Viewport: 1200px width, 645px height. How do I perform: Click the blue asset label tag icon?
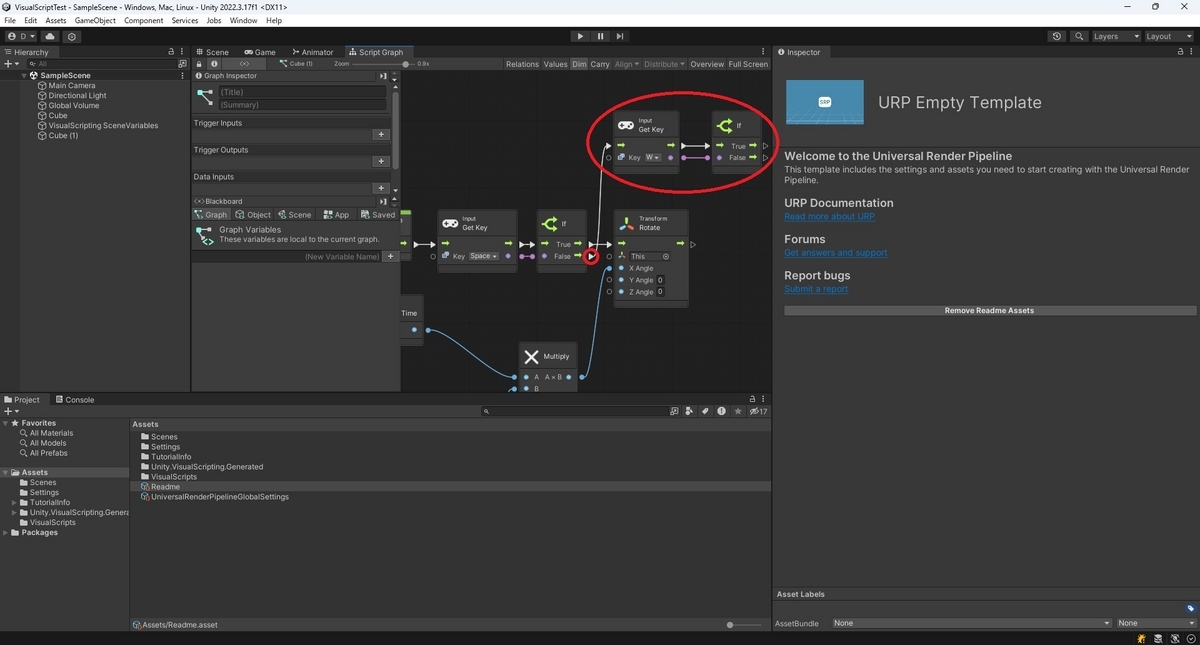click(x=1191, y=608)
